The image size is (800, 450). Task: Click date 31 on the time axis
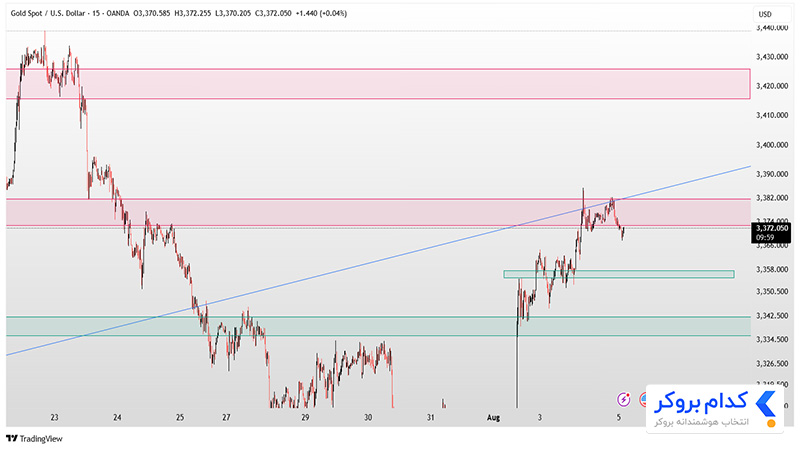(431, 417)
